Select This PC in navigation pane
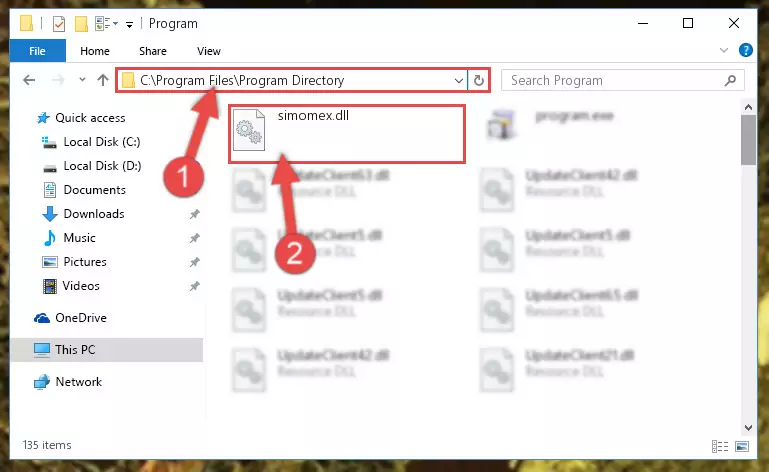Screen dimensions: 769x472 pos(106,350)
